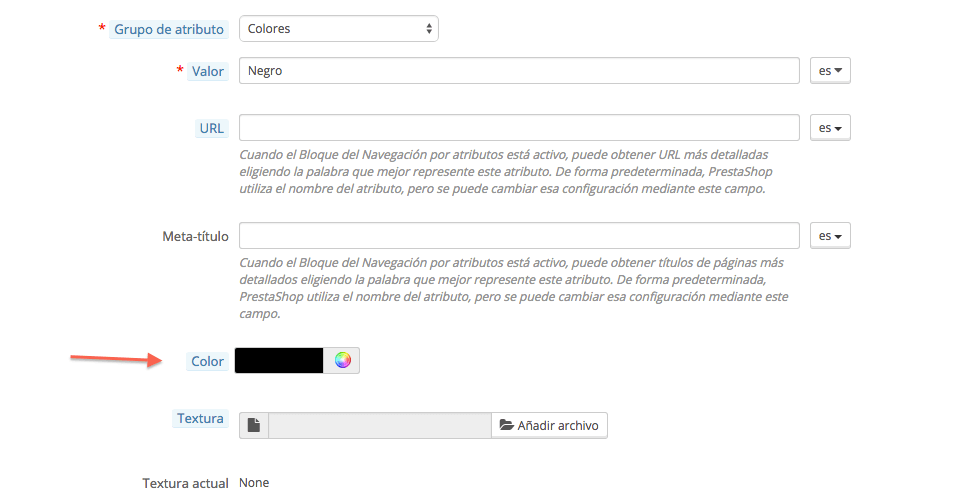Click the Valor field label
Screen dimensions: 977x496
[x=207, y=71]
